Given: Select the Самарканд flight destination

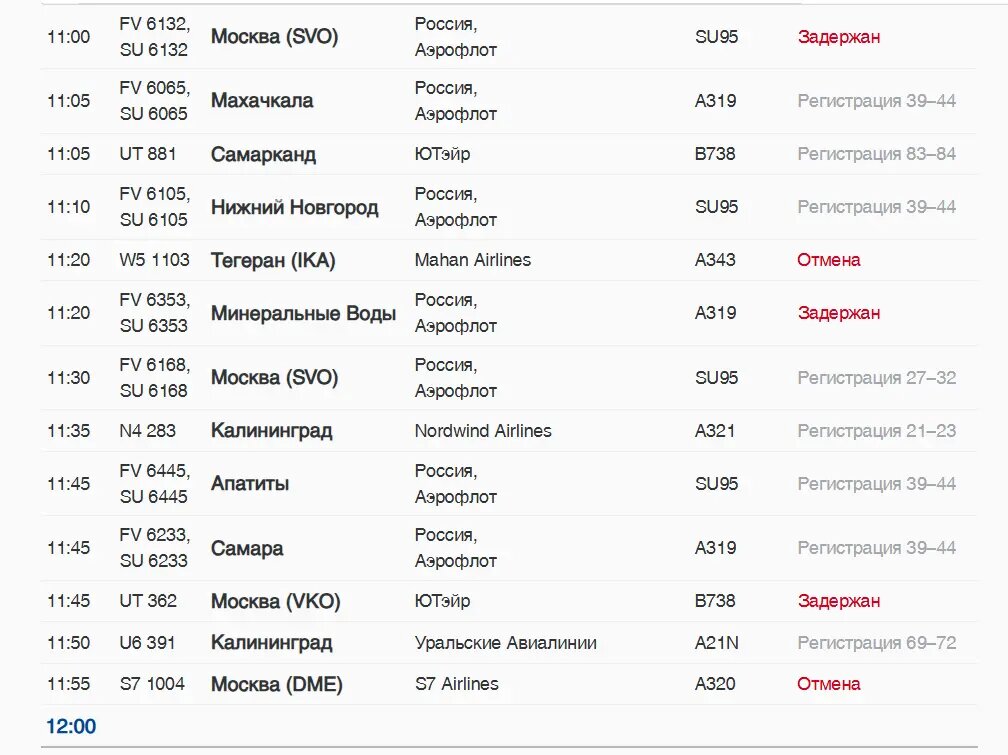Looking at the screenshot, I should [263, 154].
